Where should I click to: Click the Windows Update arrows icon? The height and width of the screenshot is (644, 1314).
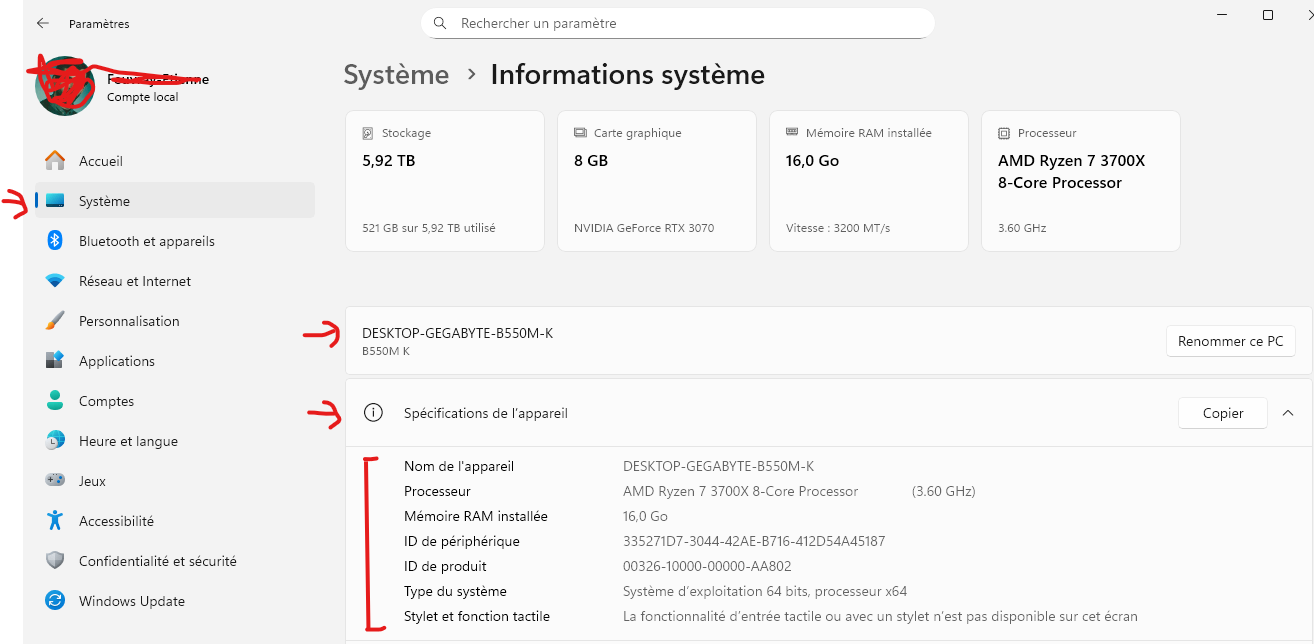55,601
